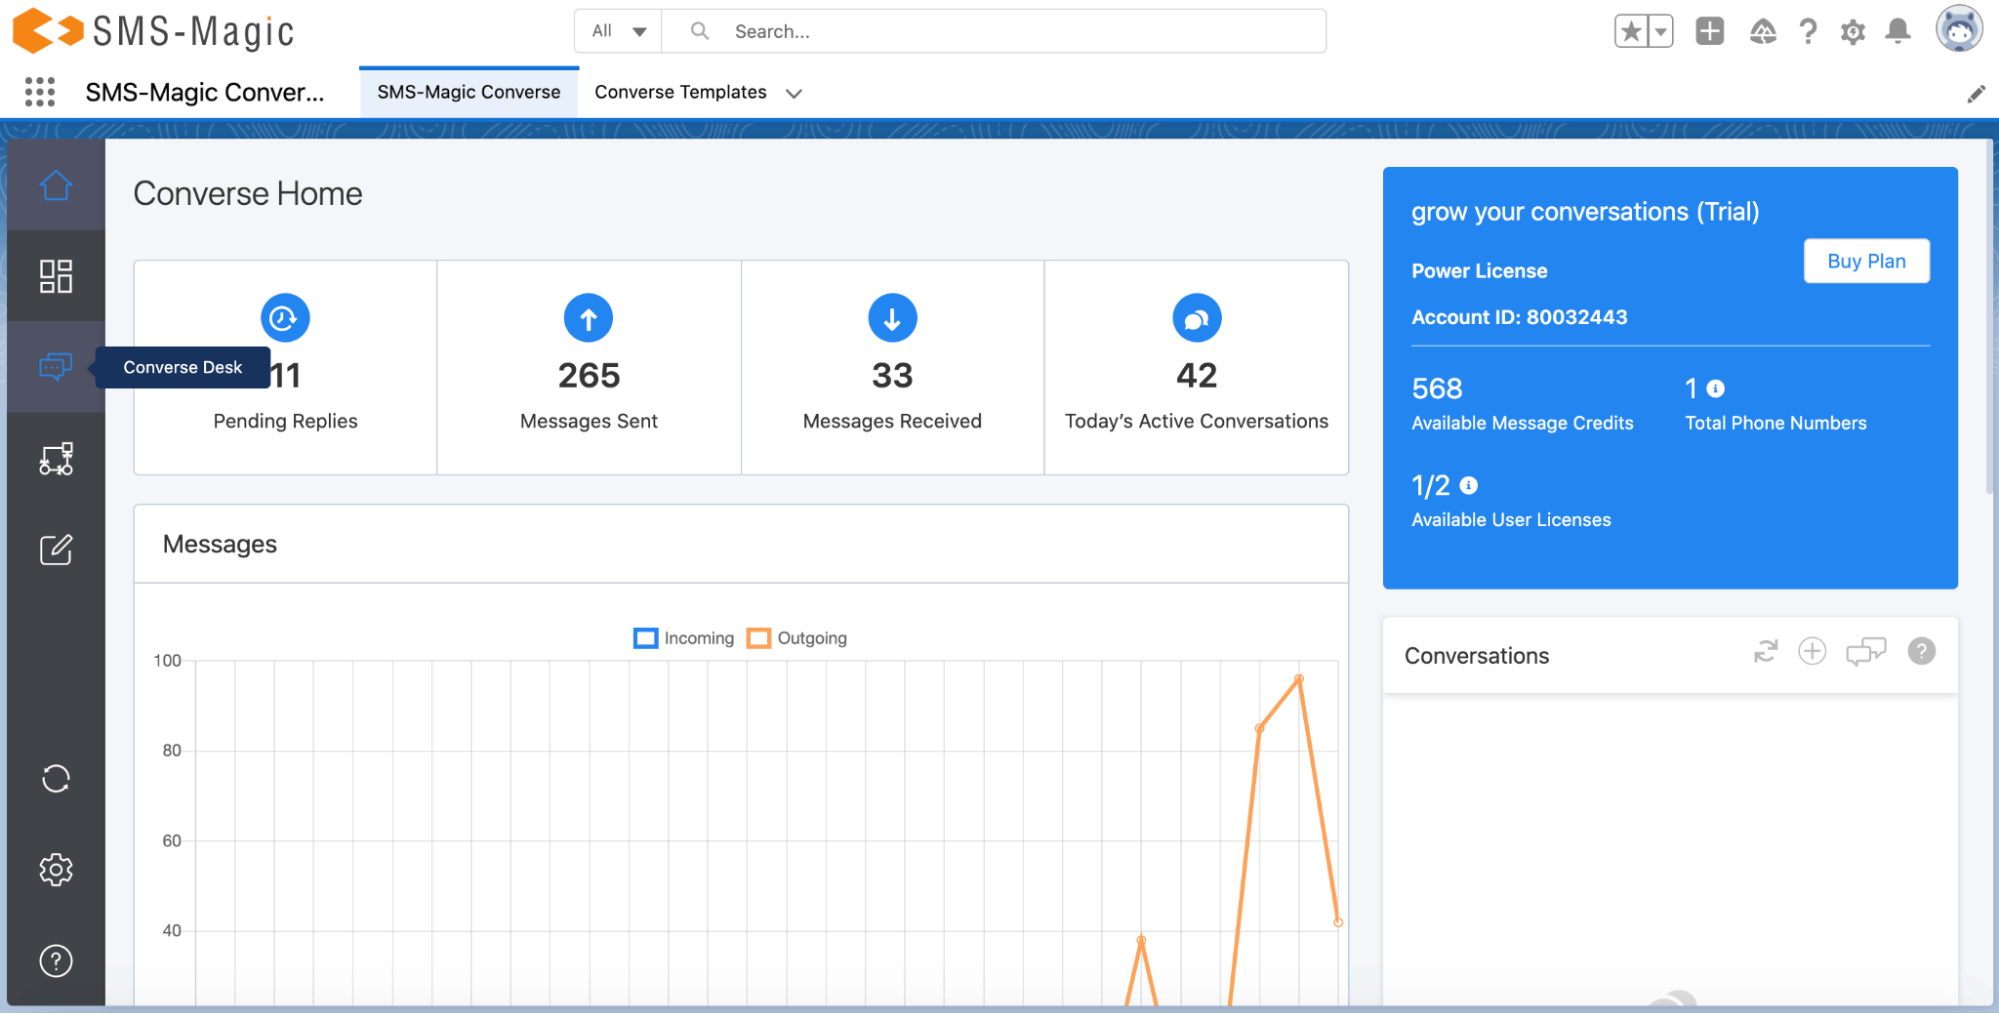
Task: Click the 1/2 user licenses value
Action: [x=1430, y=486]
